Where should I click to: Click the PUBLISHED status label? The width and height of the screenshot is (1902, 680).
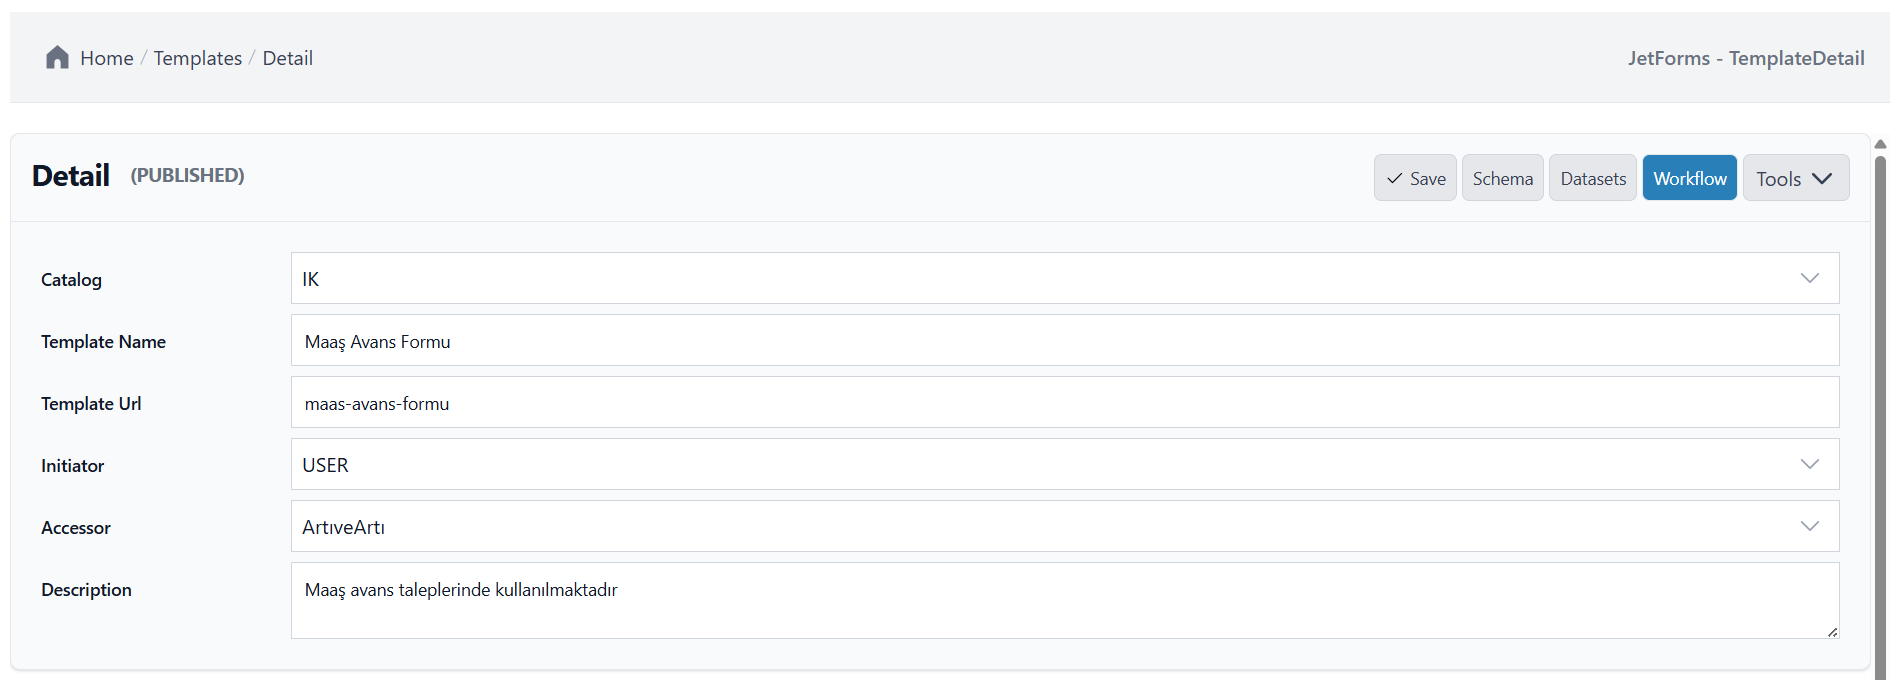coord(187,175)
